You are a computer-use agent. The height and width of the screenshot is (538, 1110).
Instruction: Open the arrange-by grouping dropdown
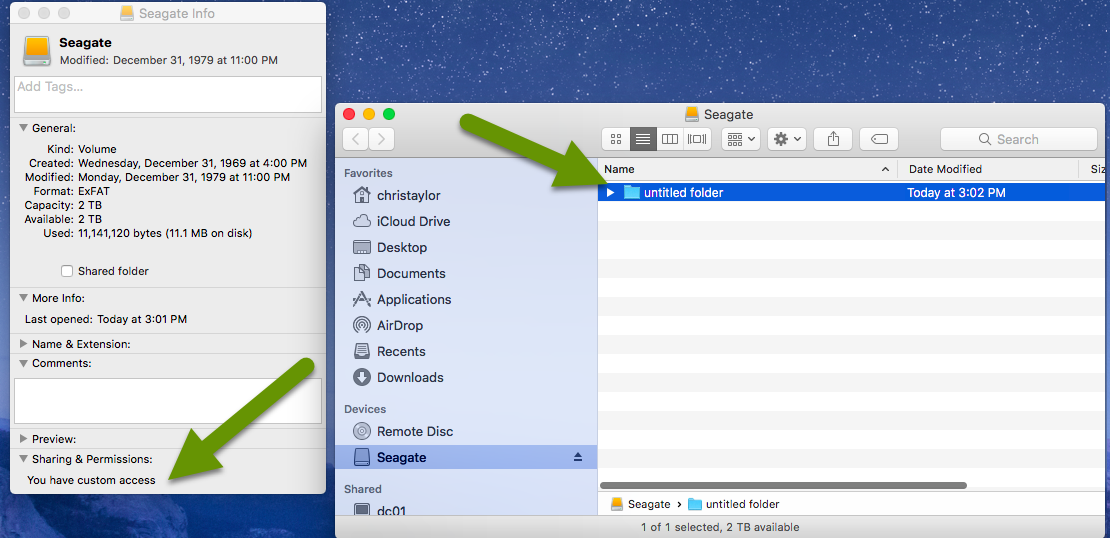coord(740,139)
